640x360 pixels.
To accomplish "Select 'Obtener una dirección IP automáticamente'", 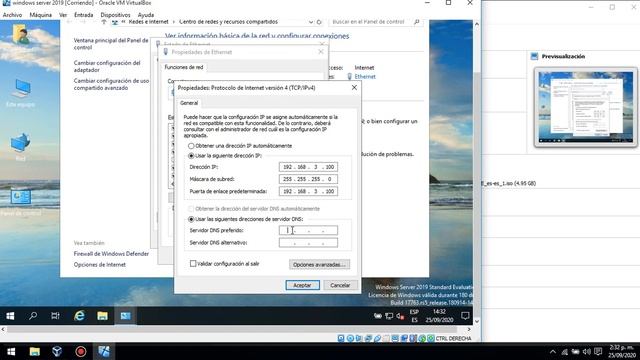I will click(240, 146).
